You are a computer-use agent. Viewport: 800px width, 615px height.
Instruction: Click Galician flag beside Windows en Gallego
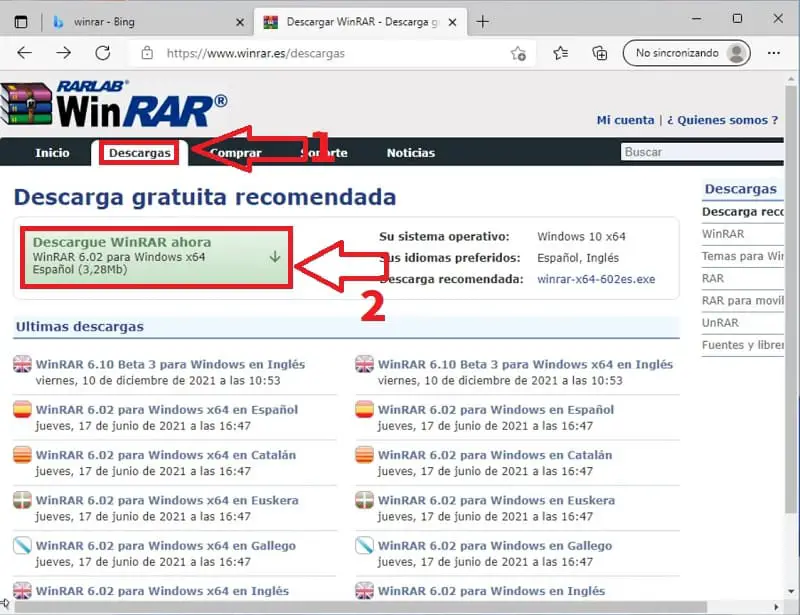click(x=364, y=545)
